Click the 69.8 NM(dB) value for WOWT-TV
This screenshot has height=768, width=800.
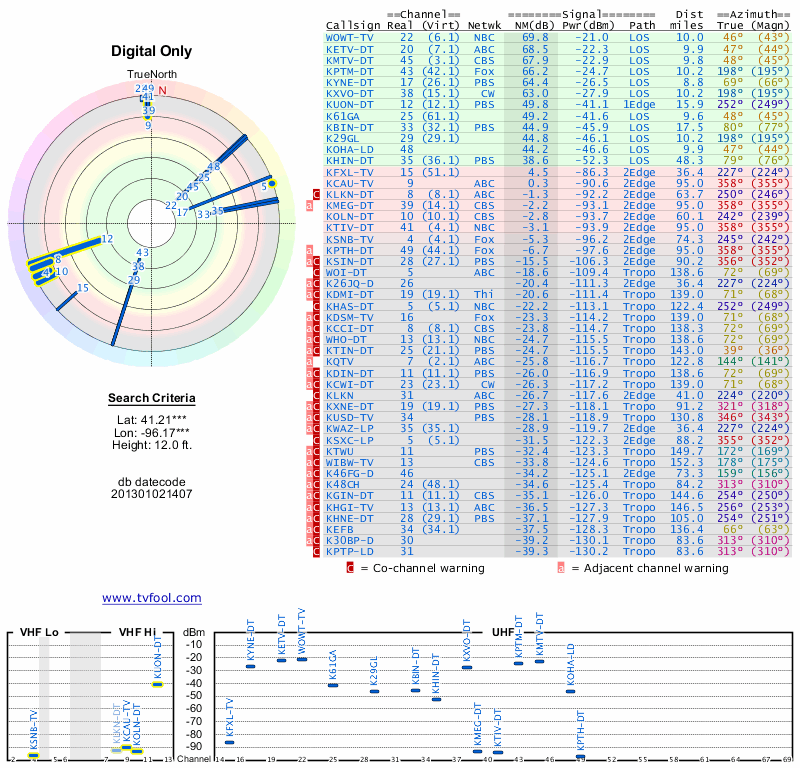tap(535, 38)
